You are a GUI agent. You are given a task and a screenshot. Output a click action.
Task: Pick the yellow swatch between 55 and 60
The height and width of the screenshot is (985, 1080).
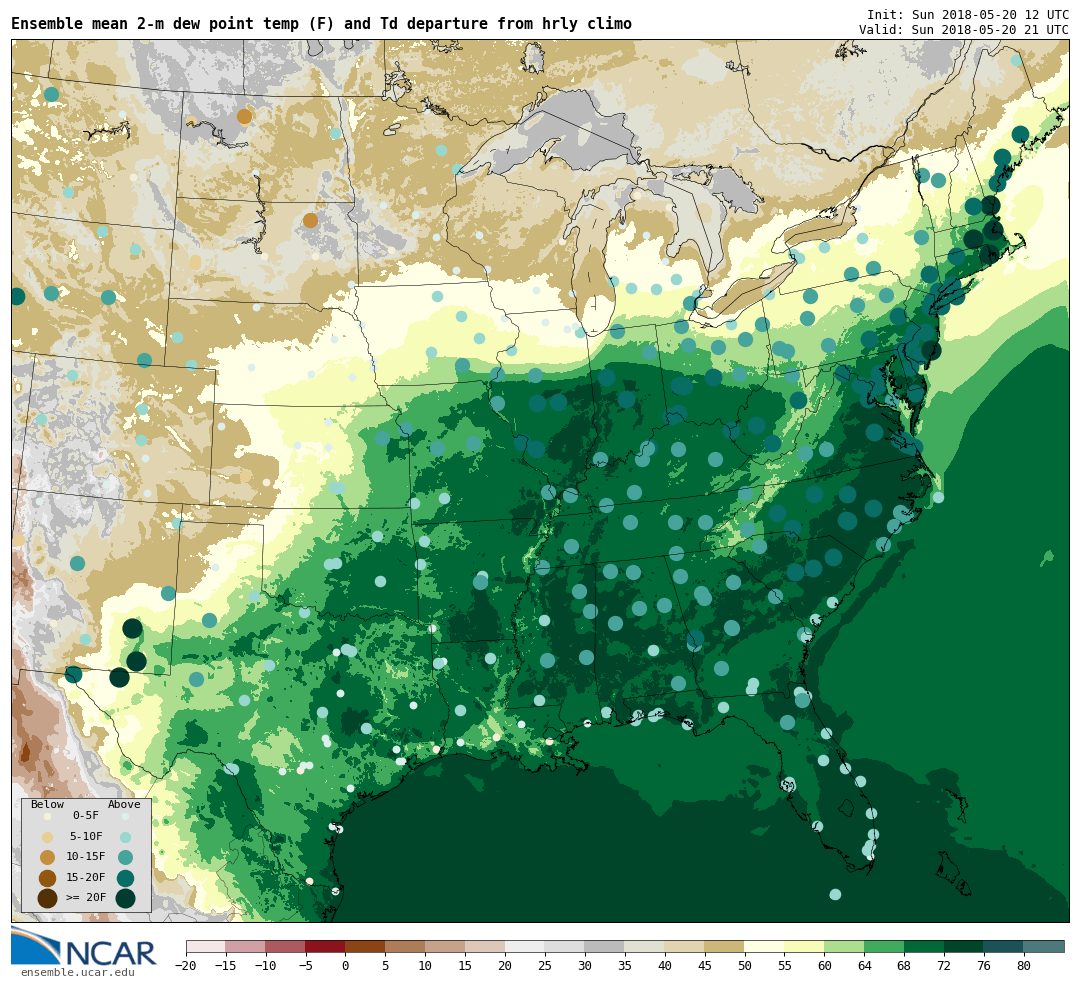804,946
